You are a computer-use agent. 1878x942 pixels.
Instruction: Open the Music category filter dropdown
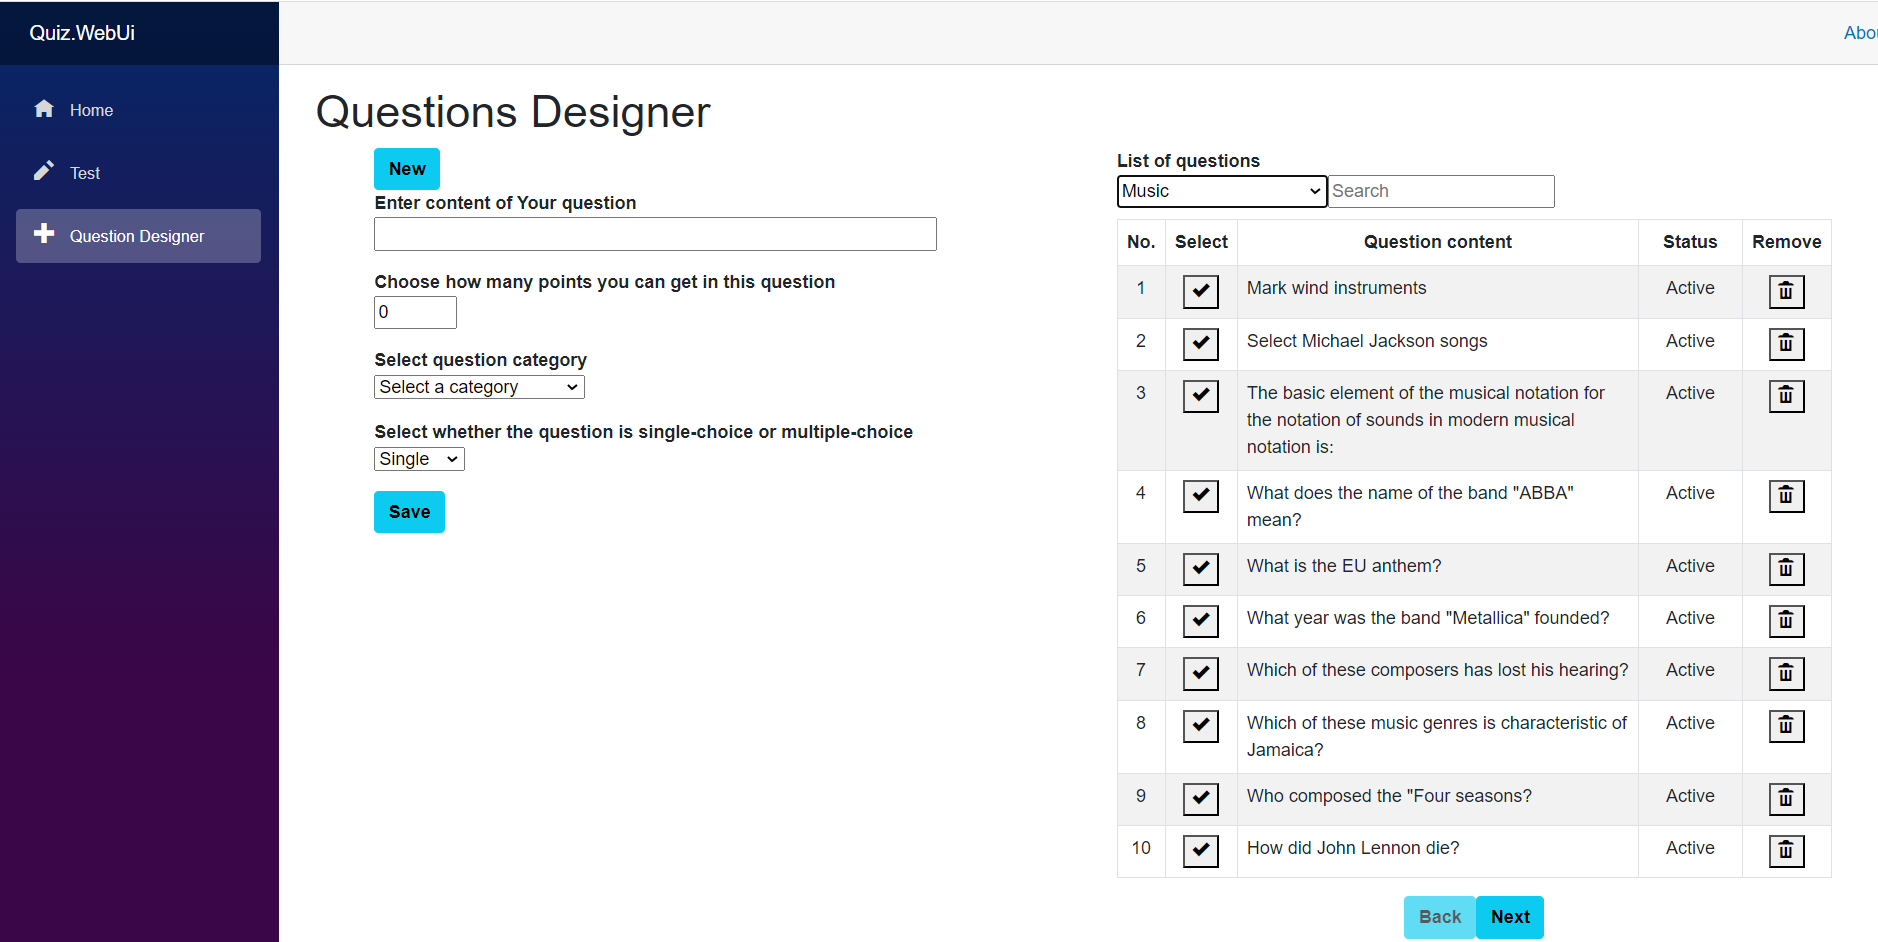1221,191
